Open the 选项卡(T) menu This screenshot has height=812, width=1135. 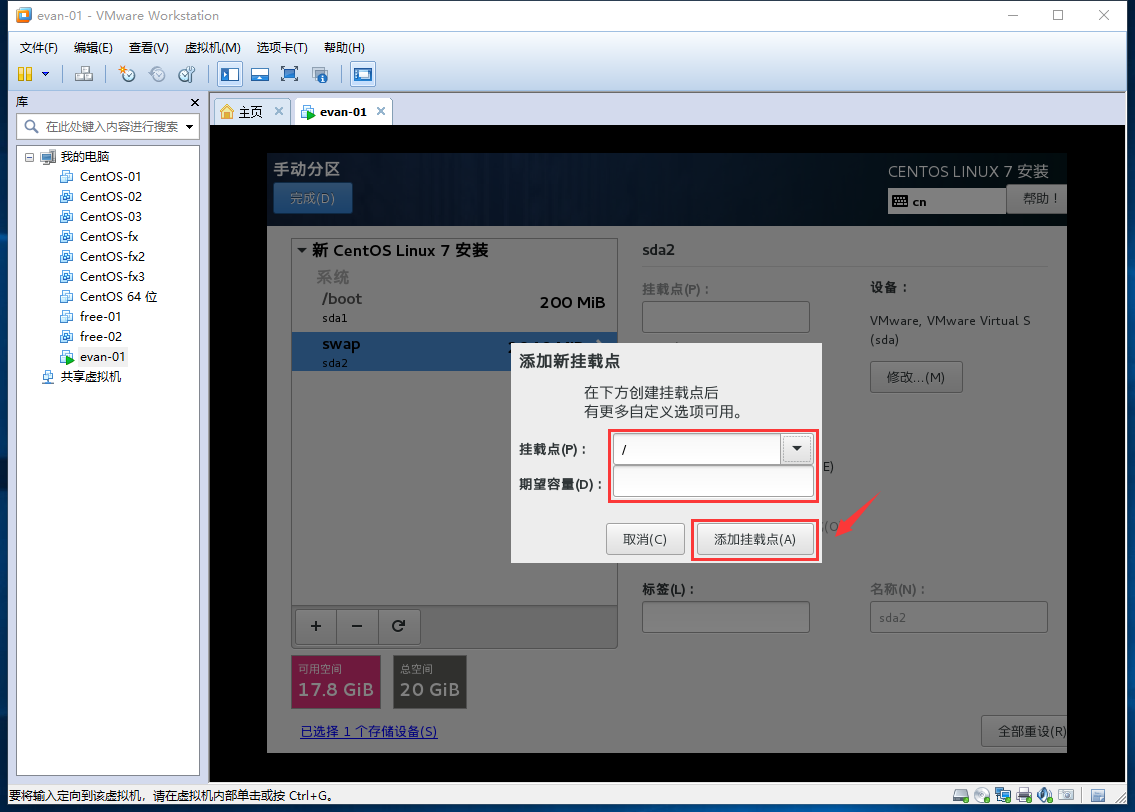click(x=282, y=48)
